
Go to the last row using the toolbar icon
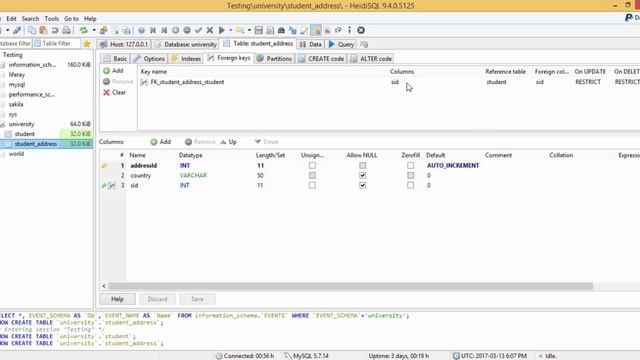click(x=164, y=30)
